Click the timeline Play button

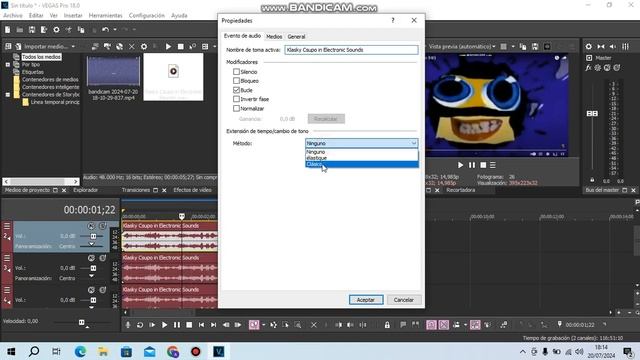coord(164,325)
